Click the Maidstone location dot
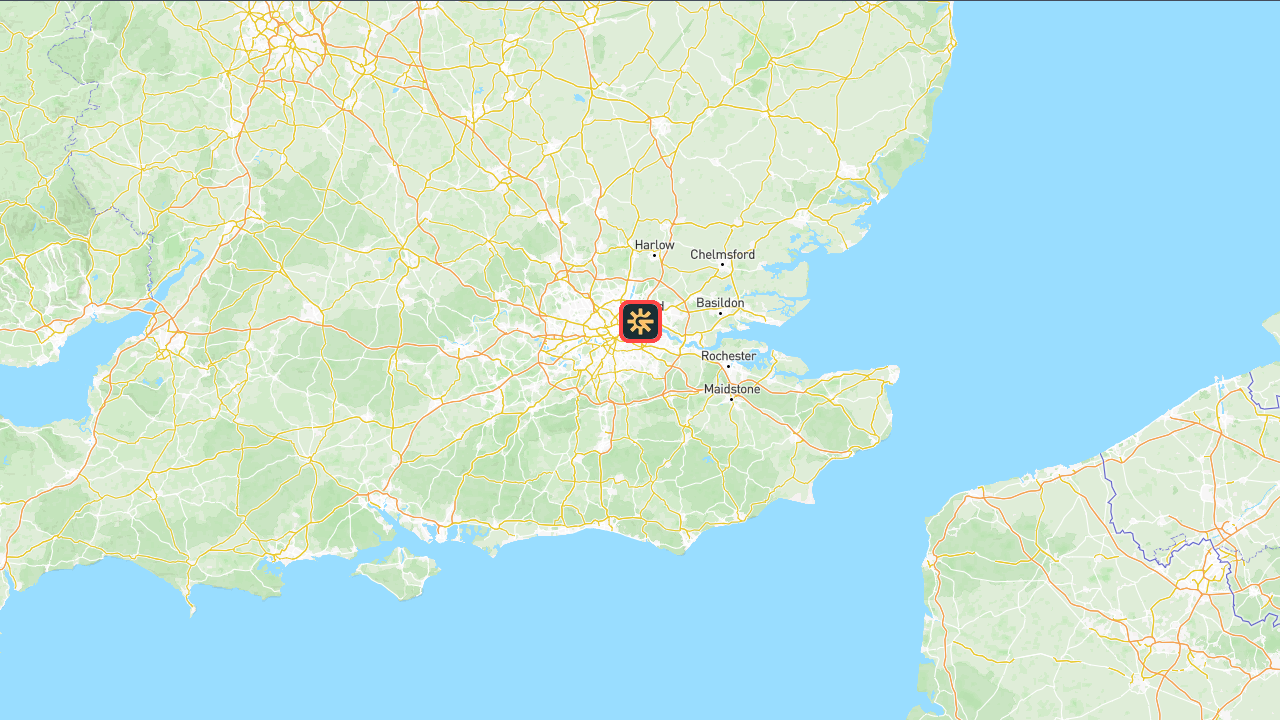1280x720 pixels. (731, 399)
